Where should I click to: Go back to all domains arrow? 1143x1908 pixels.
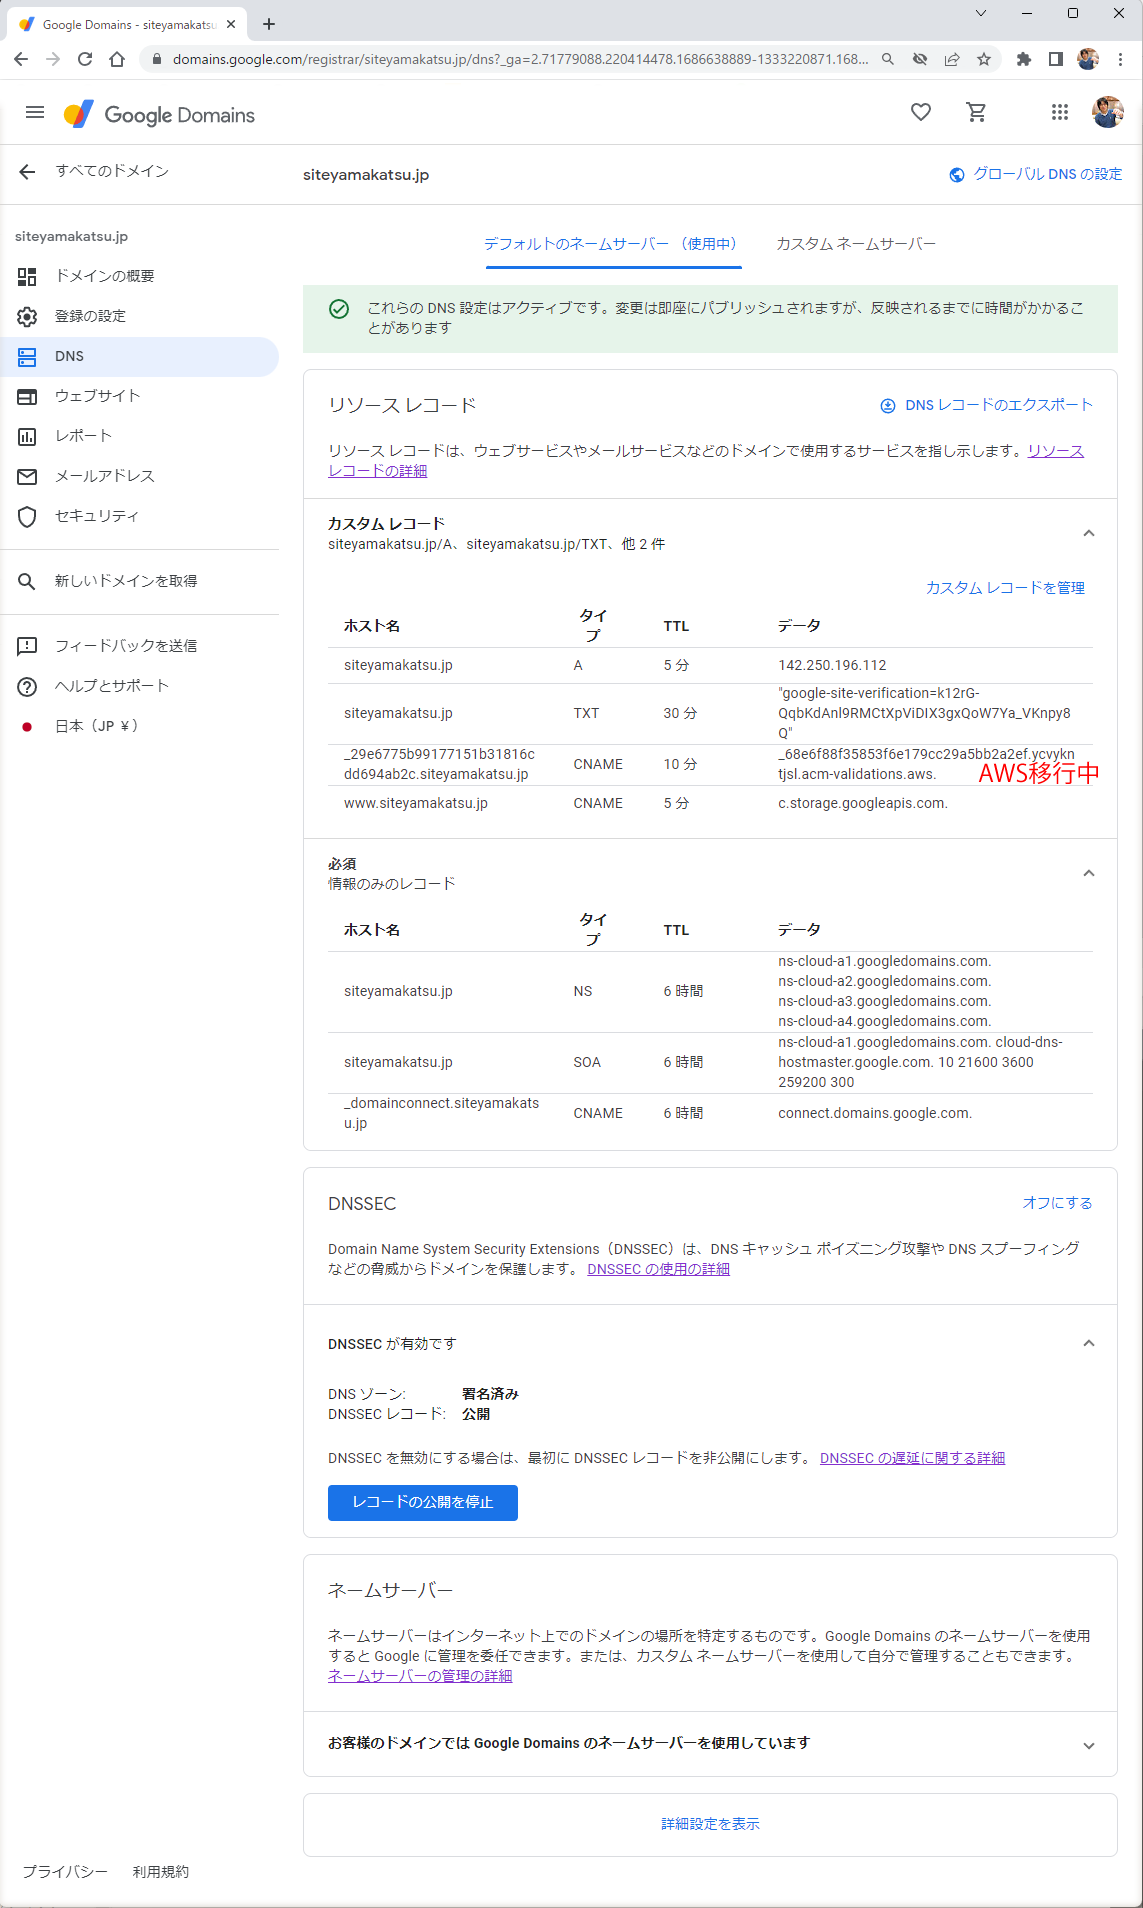click(27, 172)
